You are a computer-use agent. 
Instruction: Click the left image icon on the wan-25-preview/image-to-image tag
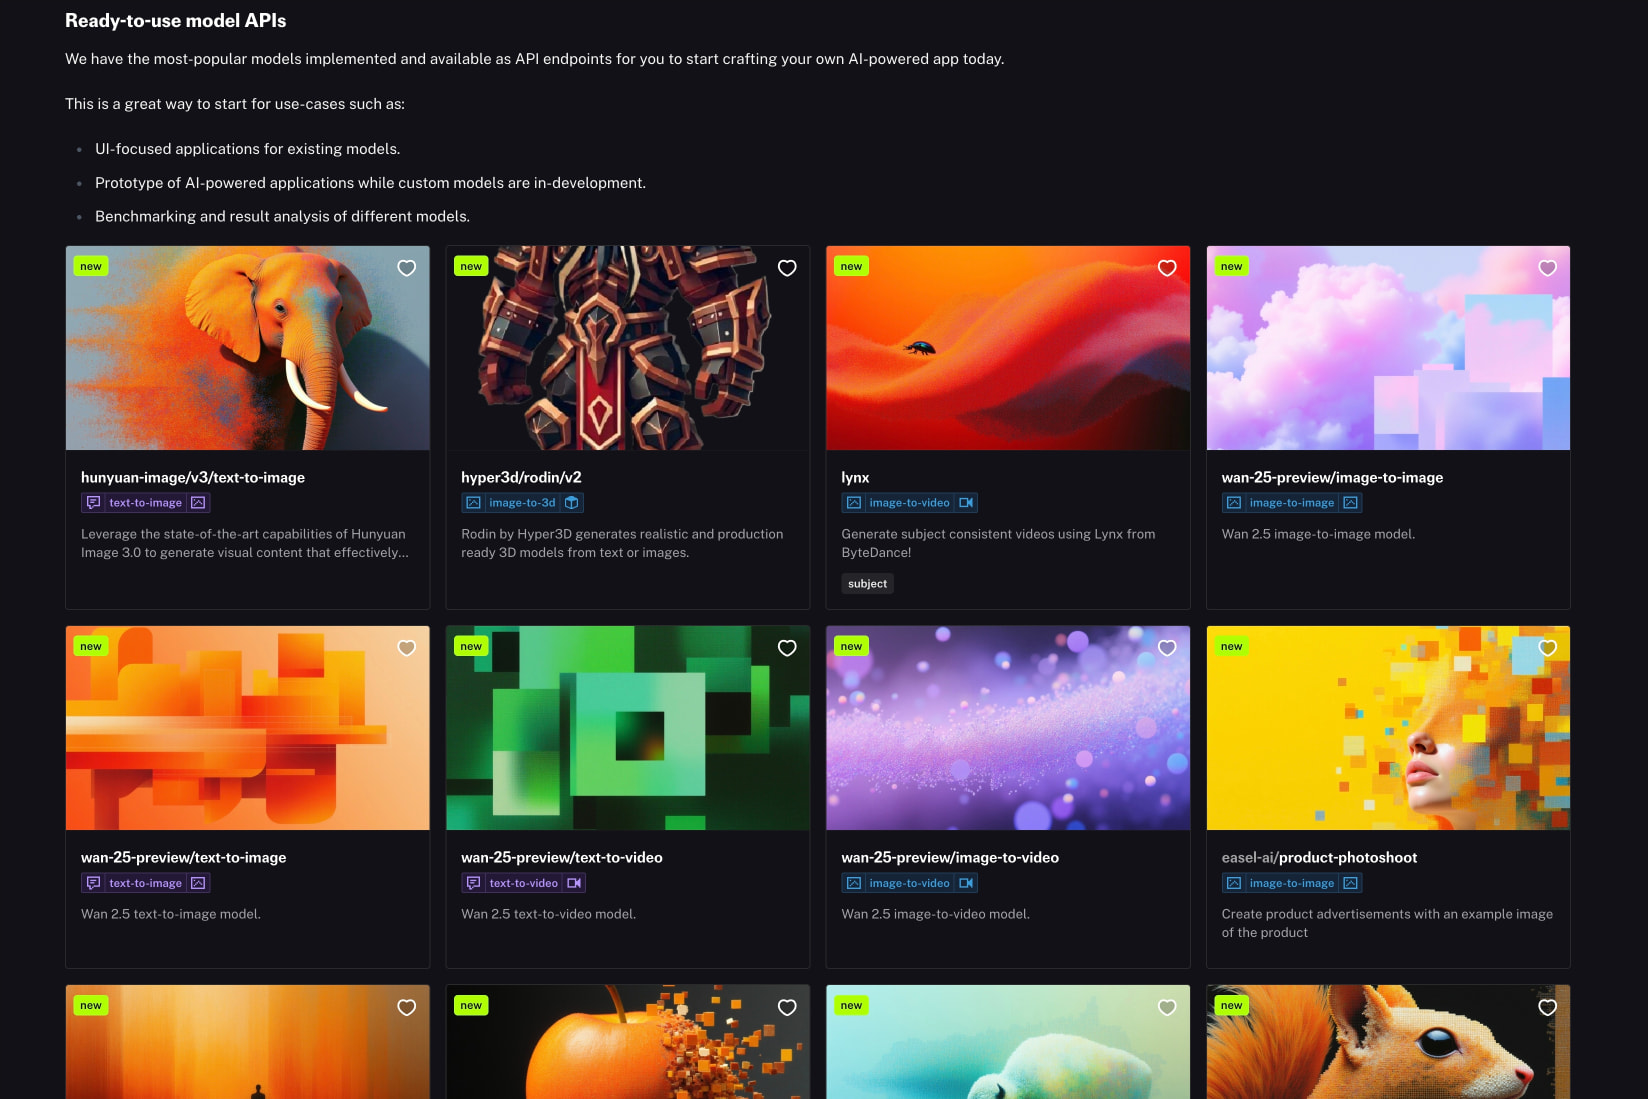tap(1233, 503)
